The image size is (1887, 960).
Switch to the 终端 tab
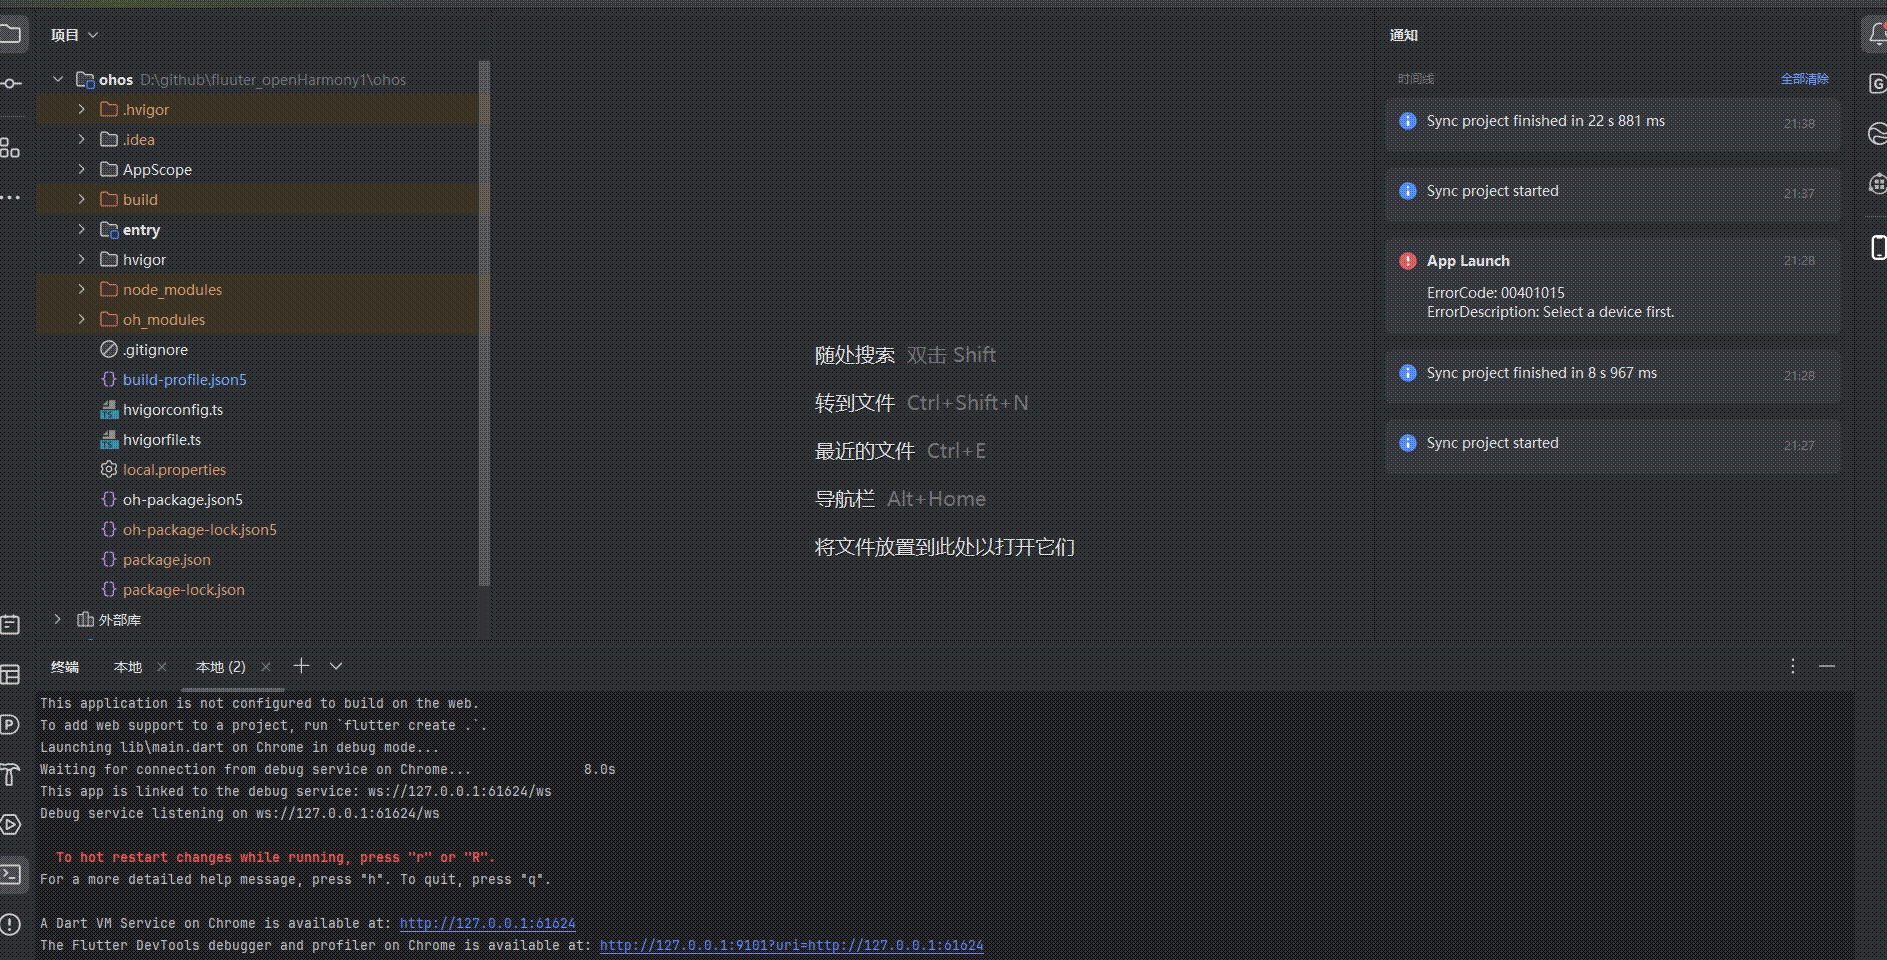pos(64,666)
